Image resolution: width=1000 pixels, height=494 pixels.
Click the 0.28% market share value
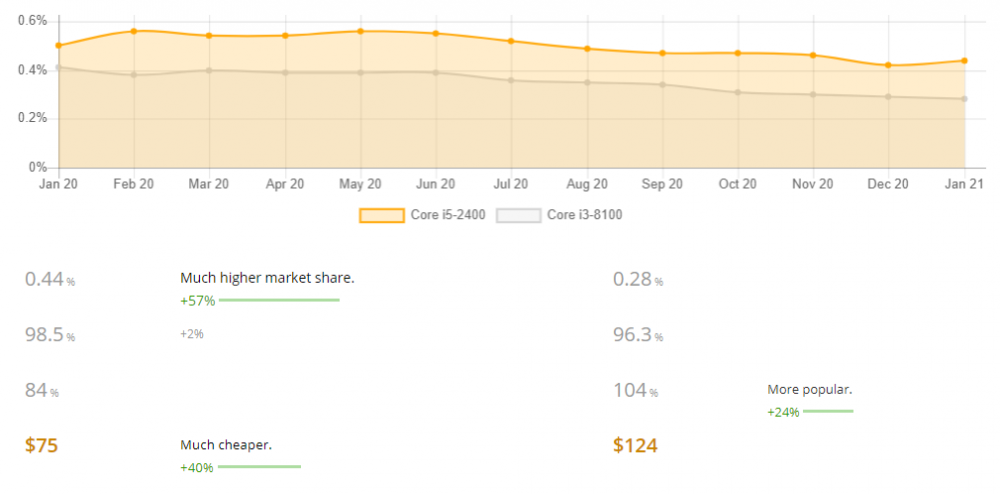pyautogui.click(x=638, y=280)
